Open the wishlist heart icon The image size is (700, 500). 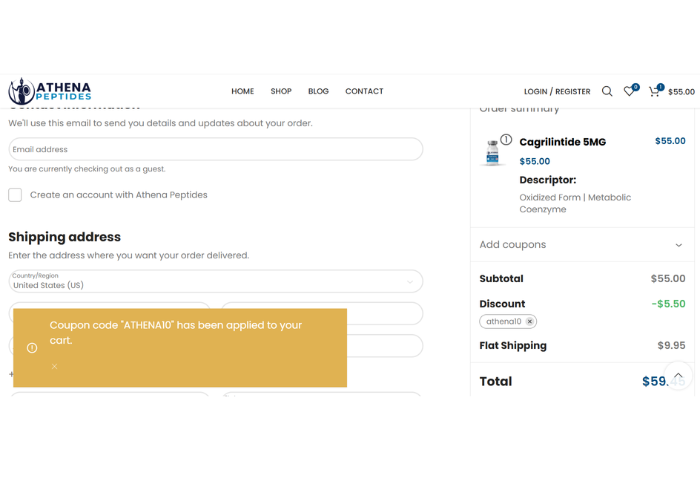[629, 91]
